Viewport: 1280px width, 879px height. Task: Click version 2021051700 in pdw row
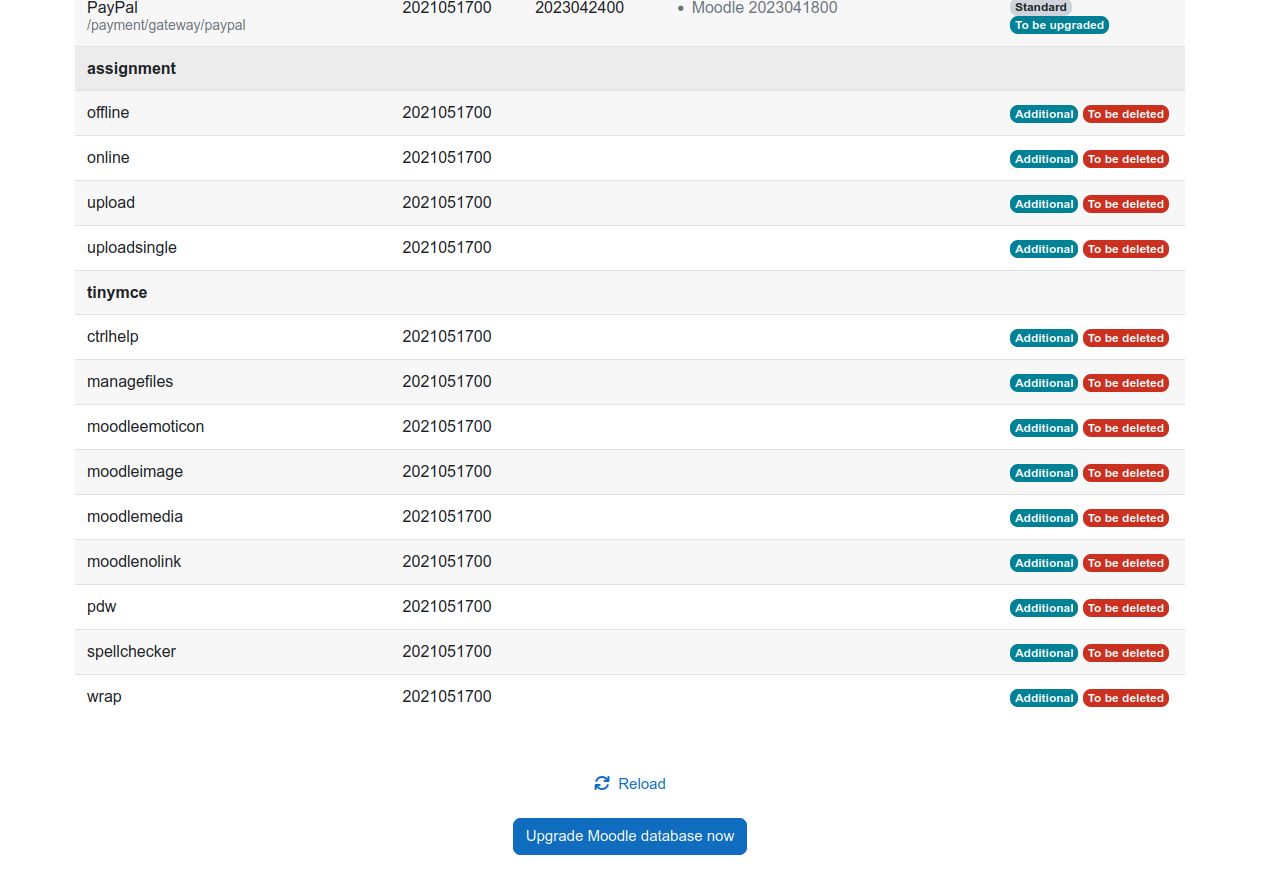[x=447, y=607]
